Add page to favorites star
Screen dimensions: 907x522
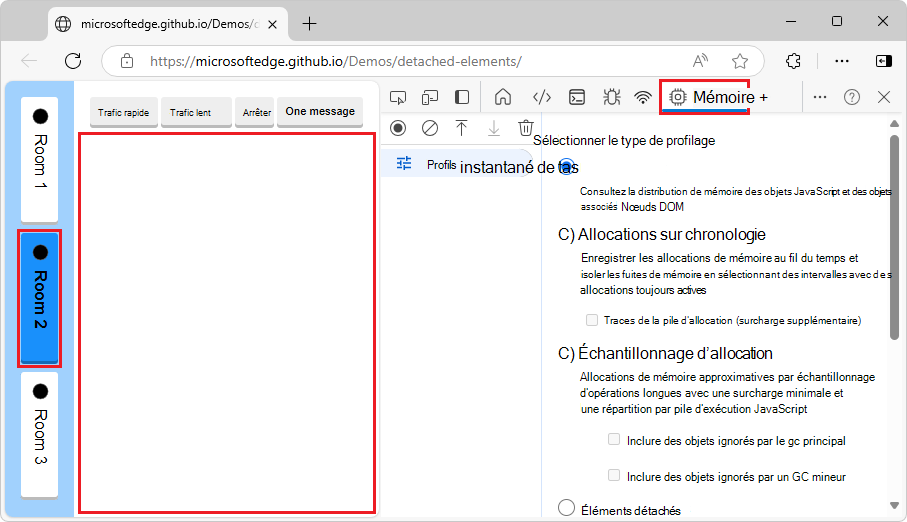coord(740,61)
